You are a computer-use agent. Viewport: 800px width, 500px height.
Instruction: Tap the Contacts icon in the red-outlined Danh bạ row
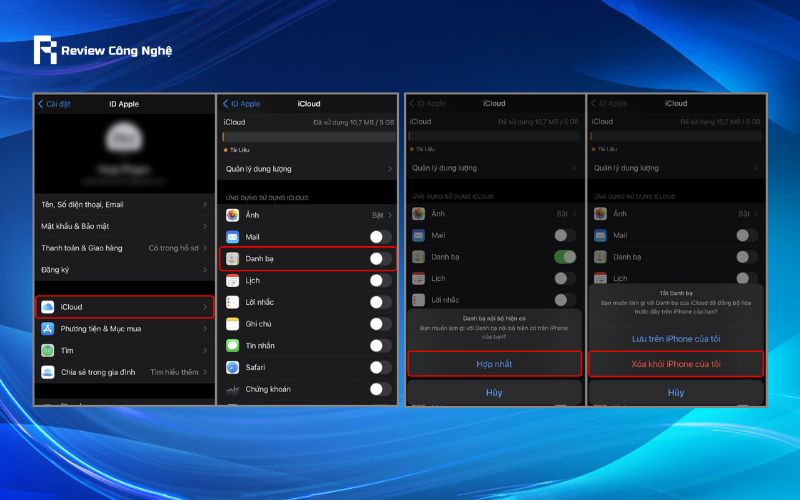click(233, 259)
